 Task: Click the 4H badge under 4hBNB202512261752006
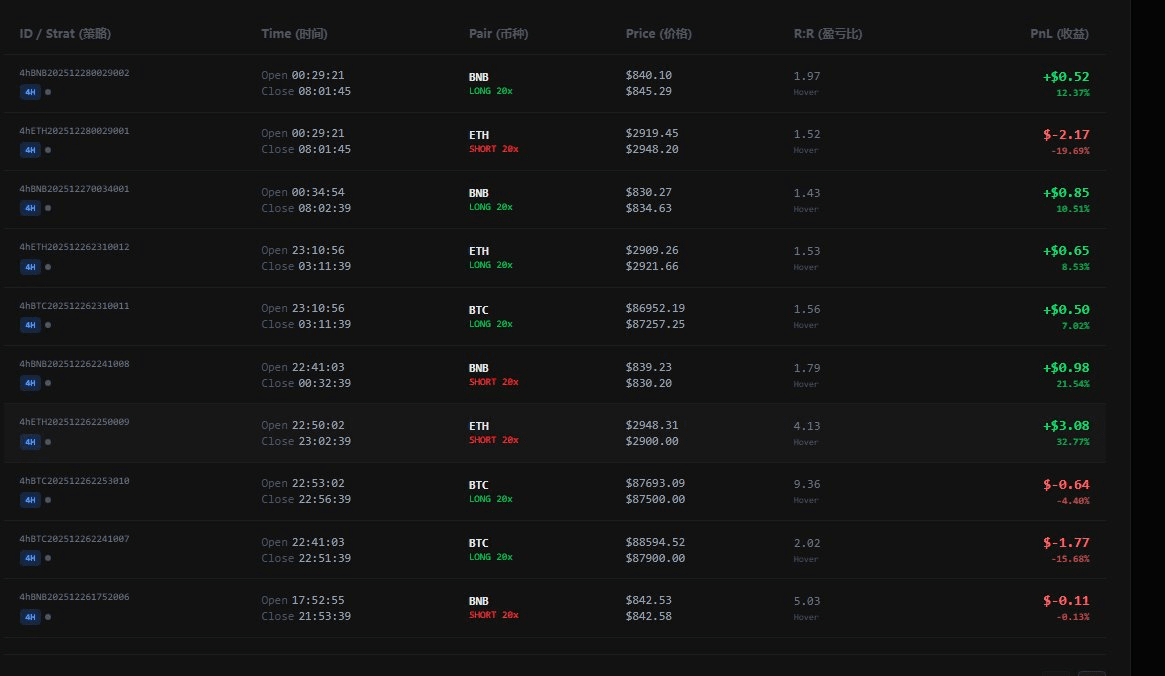[x=30, y=616]
